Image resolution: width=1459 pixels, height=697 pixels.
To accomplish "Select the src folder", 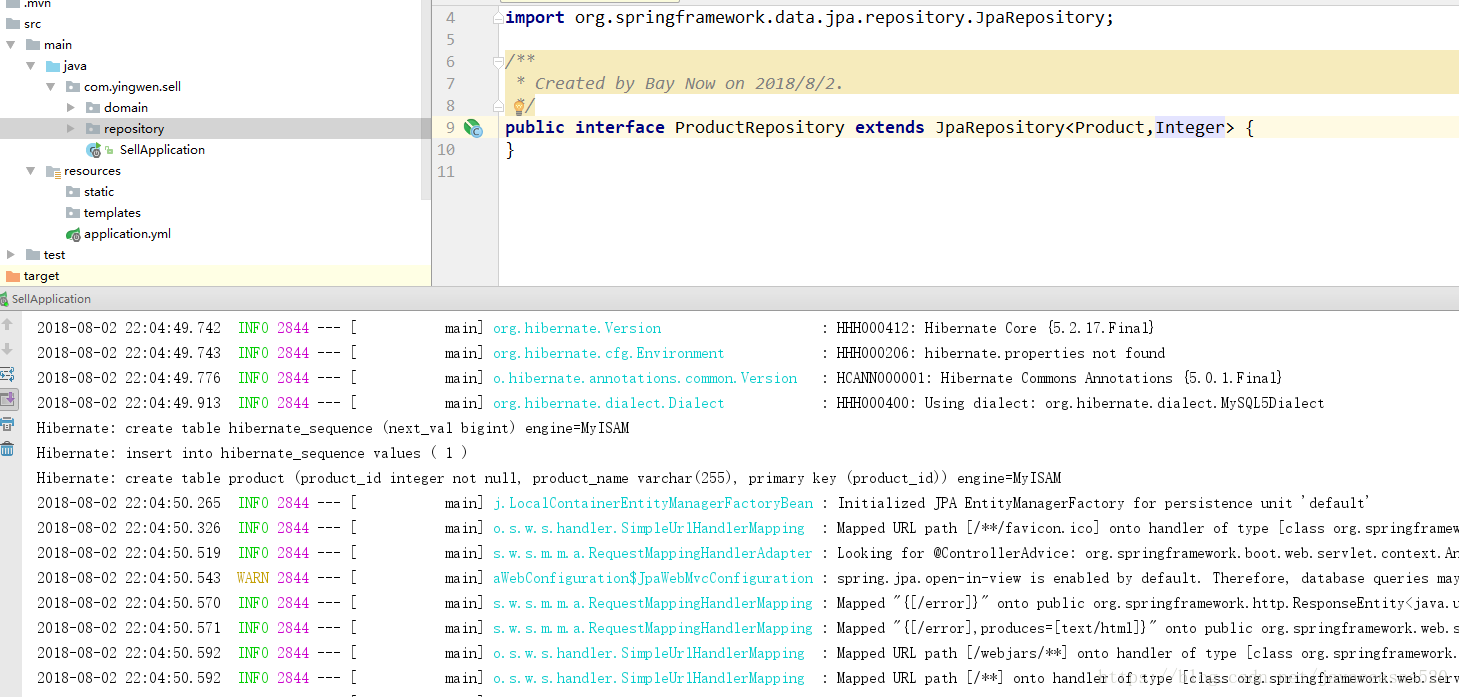I will tap(33, 24).
